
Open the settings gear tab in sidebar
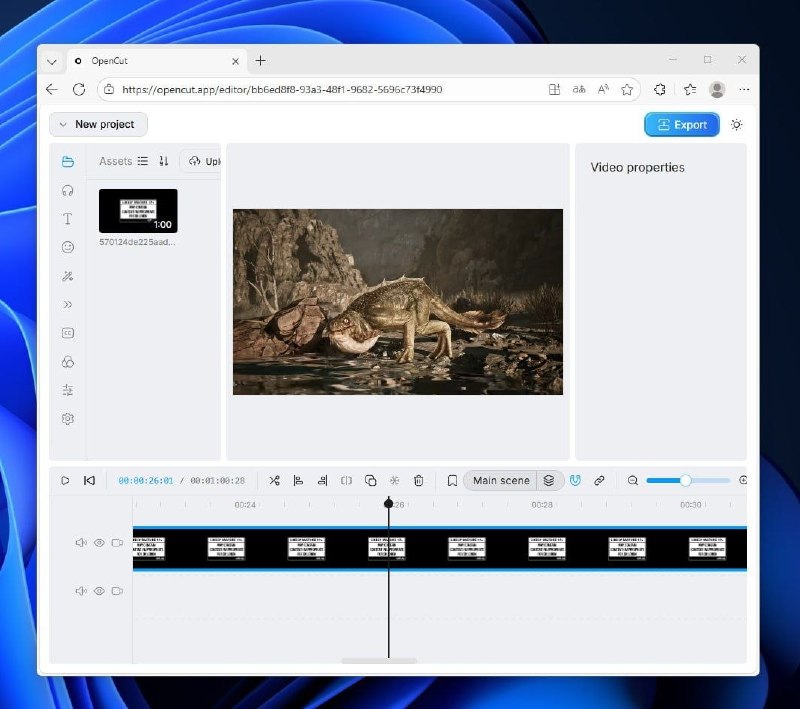pos(68,419)
